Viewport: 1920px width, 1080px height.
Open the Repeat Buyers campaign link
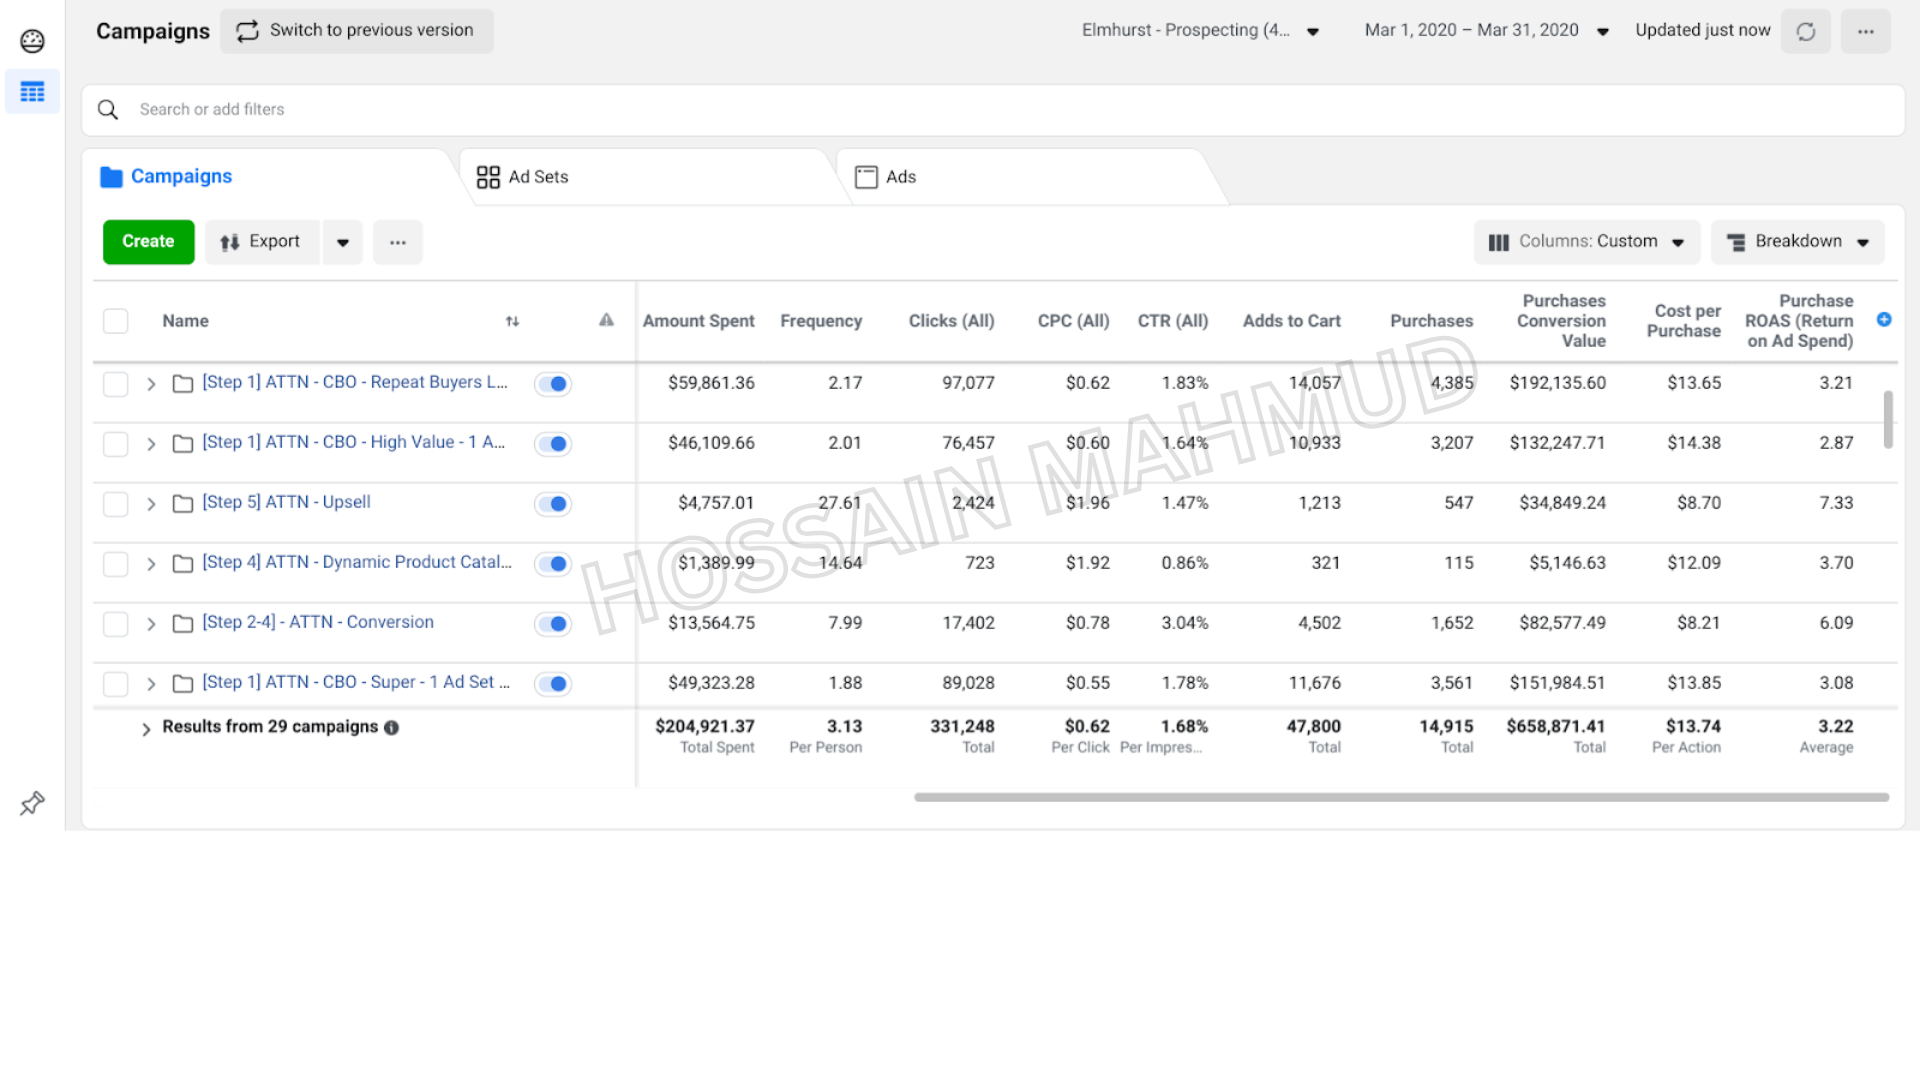[355, 382]
